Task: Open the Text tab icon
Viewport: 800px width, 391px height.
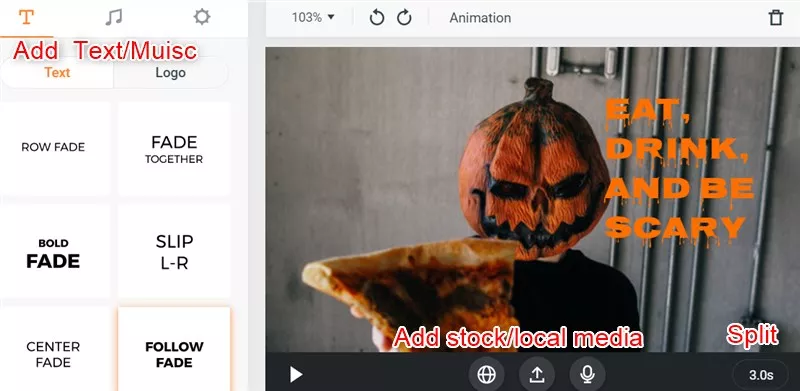Action: [x=26, y=17]
